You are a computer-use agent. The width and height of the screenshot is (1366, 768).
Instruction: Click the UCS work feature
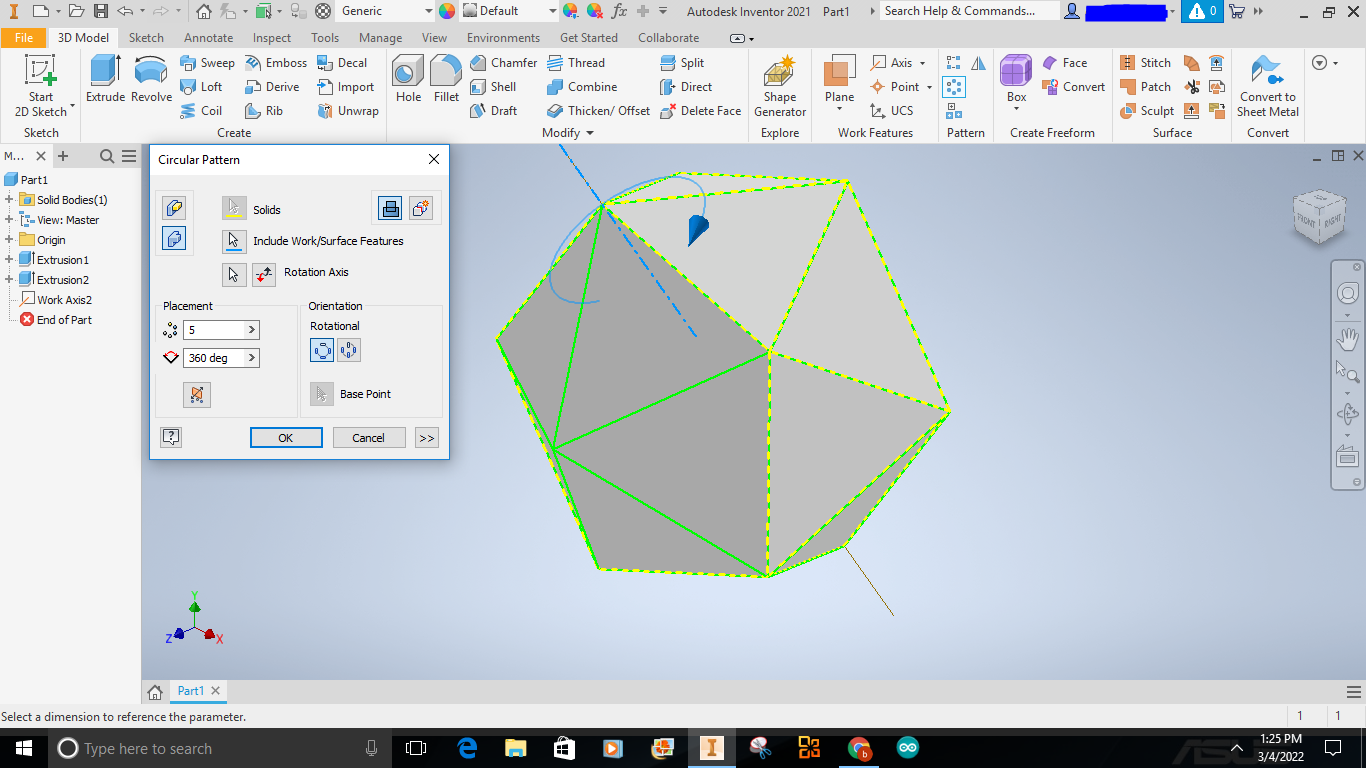891,111
